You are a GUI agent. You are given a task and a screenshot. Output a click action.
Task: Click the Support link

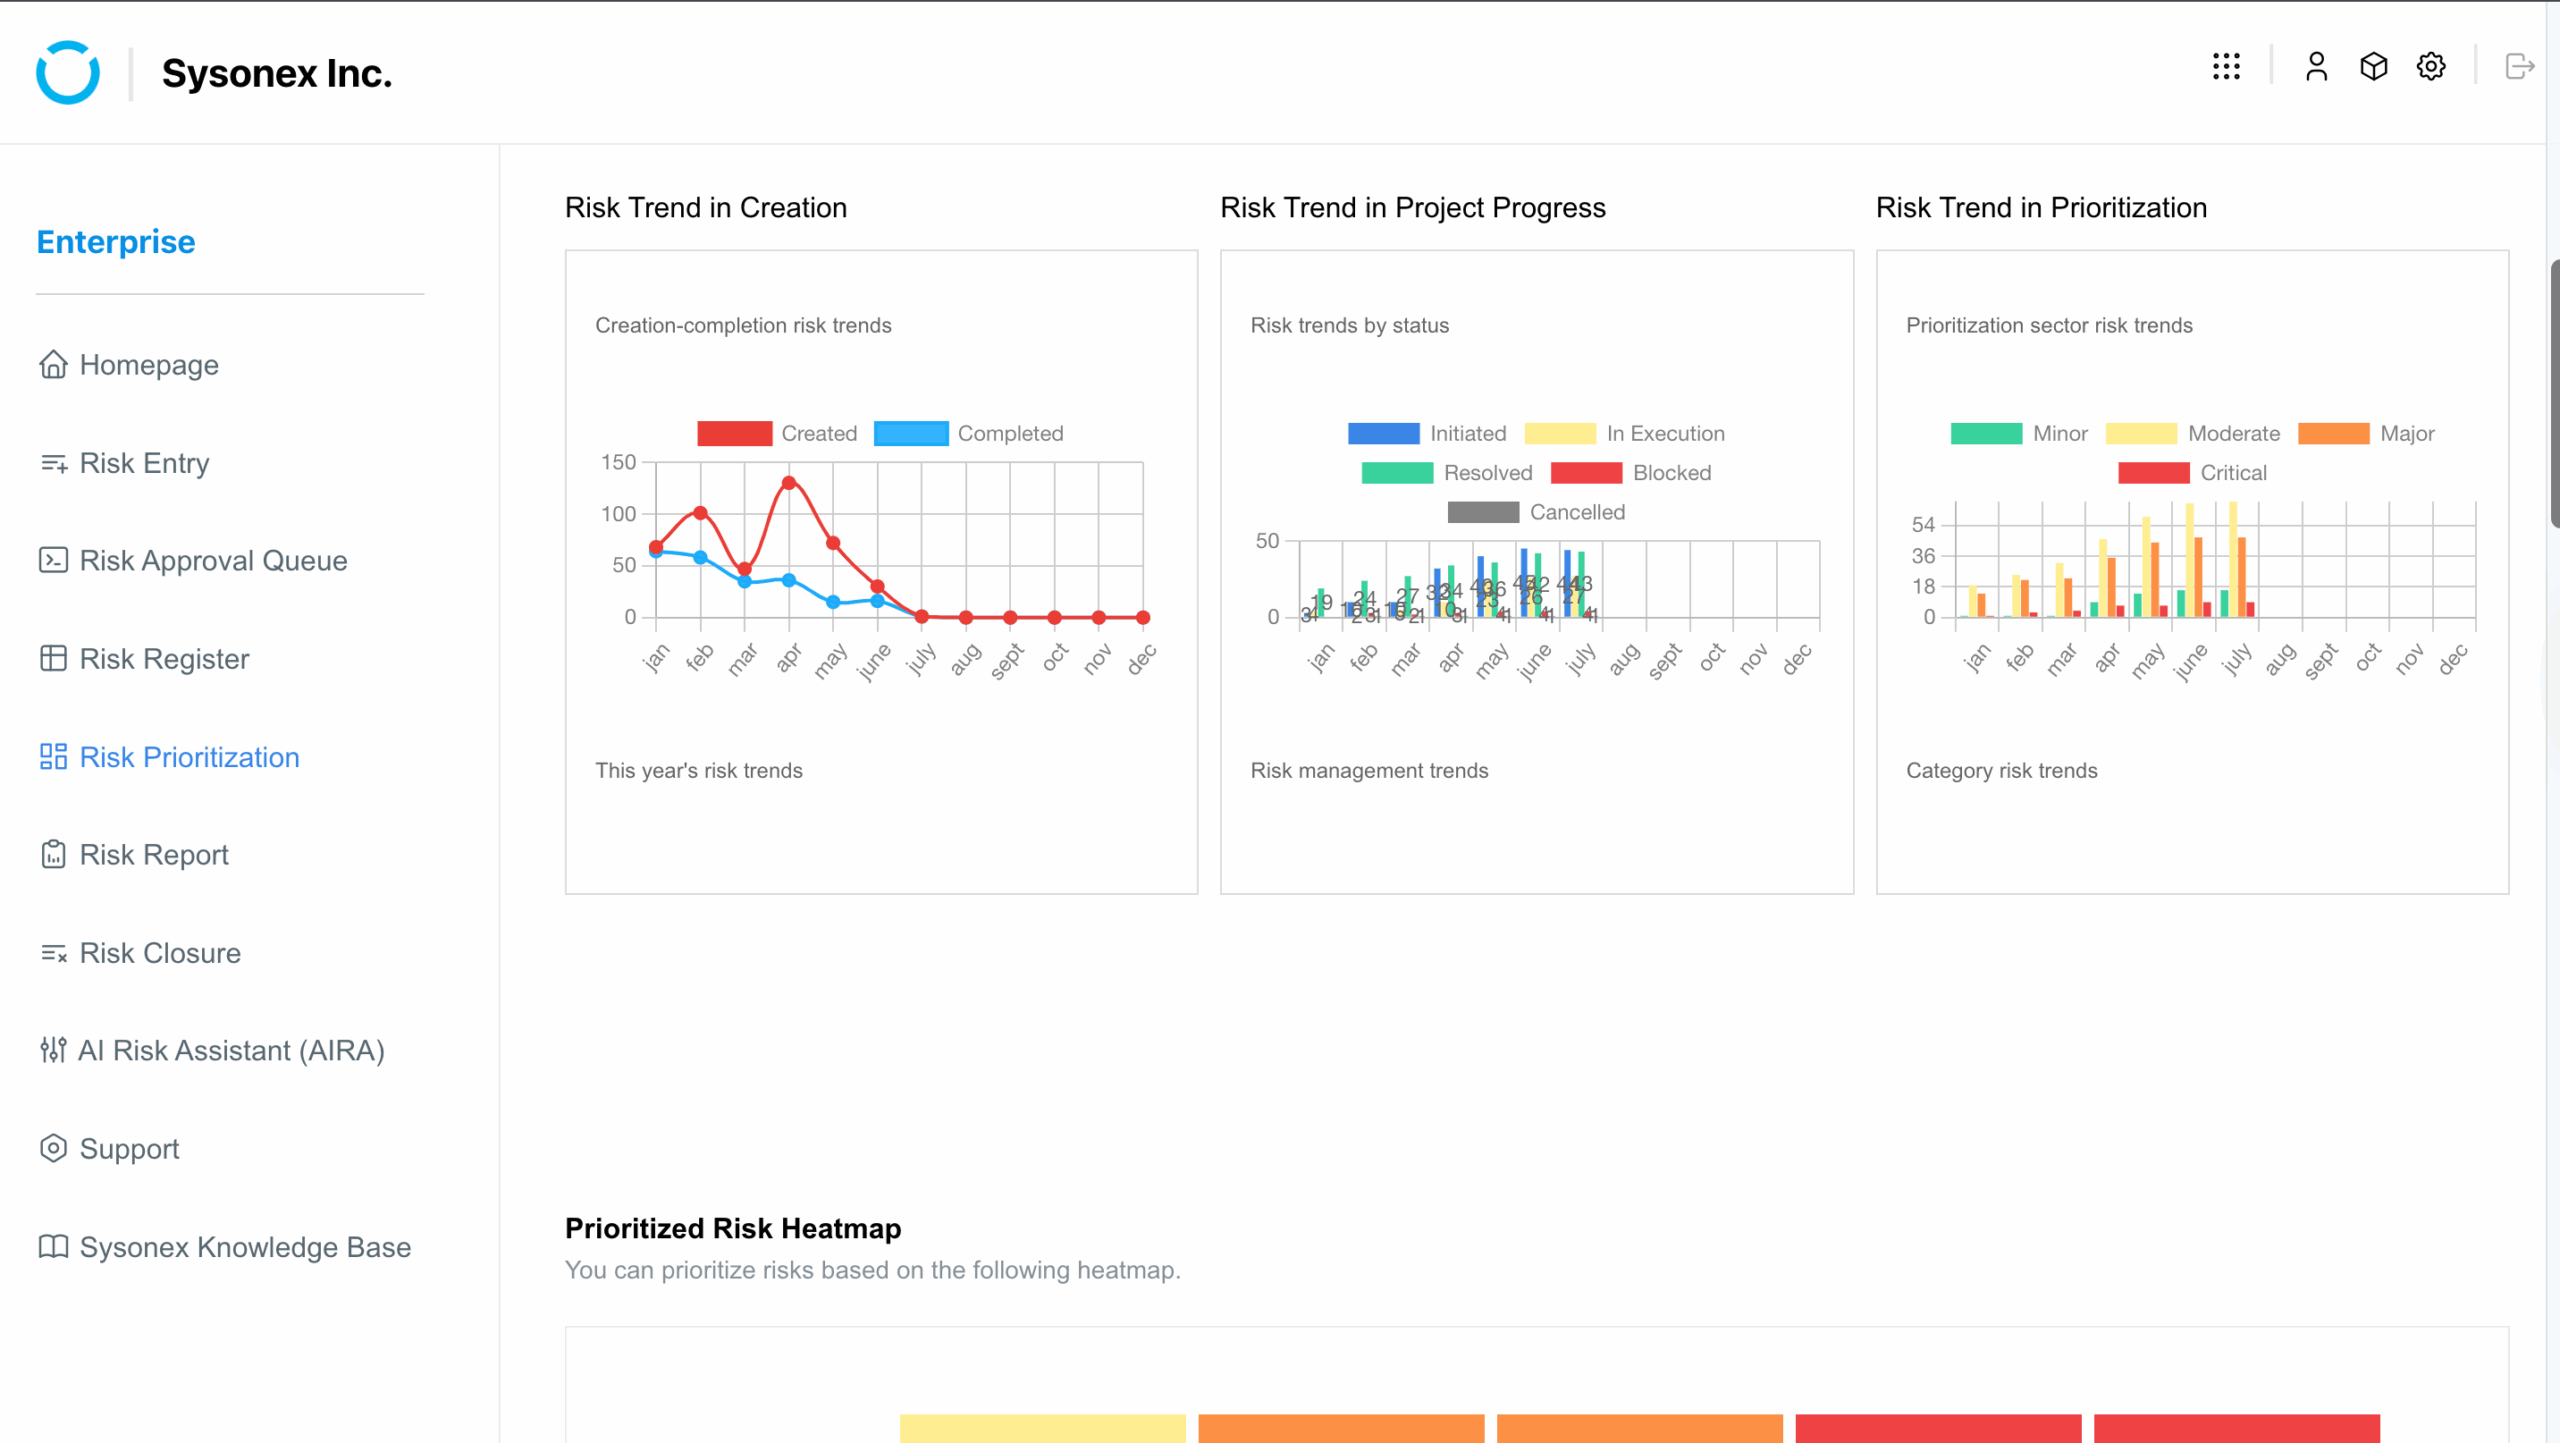point(129,1149)
